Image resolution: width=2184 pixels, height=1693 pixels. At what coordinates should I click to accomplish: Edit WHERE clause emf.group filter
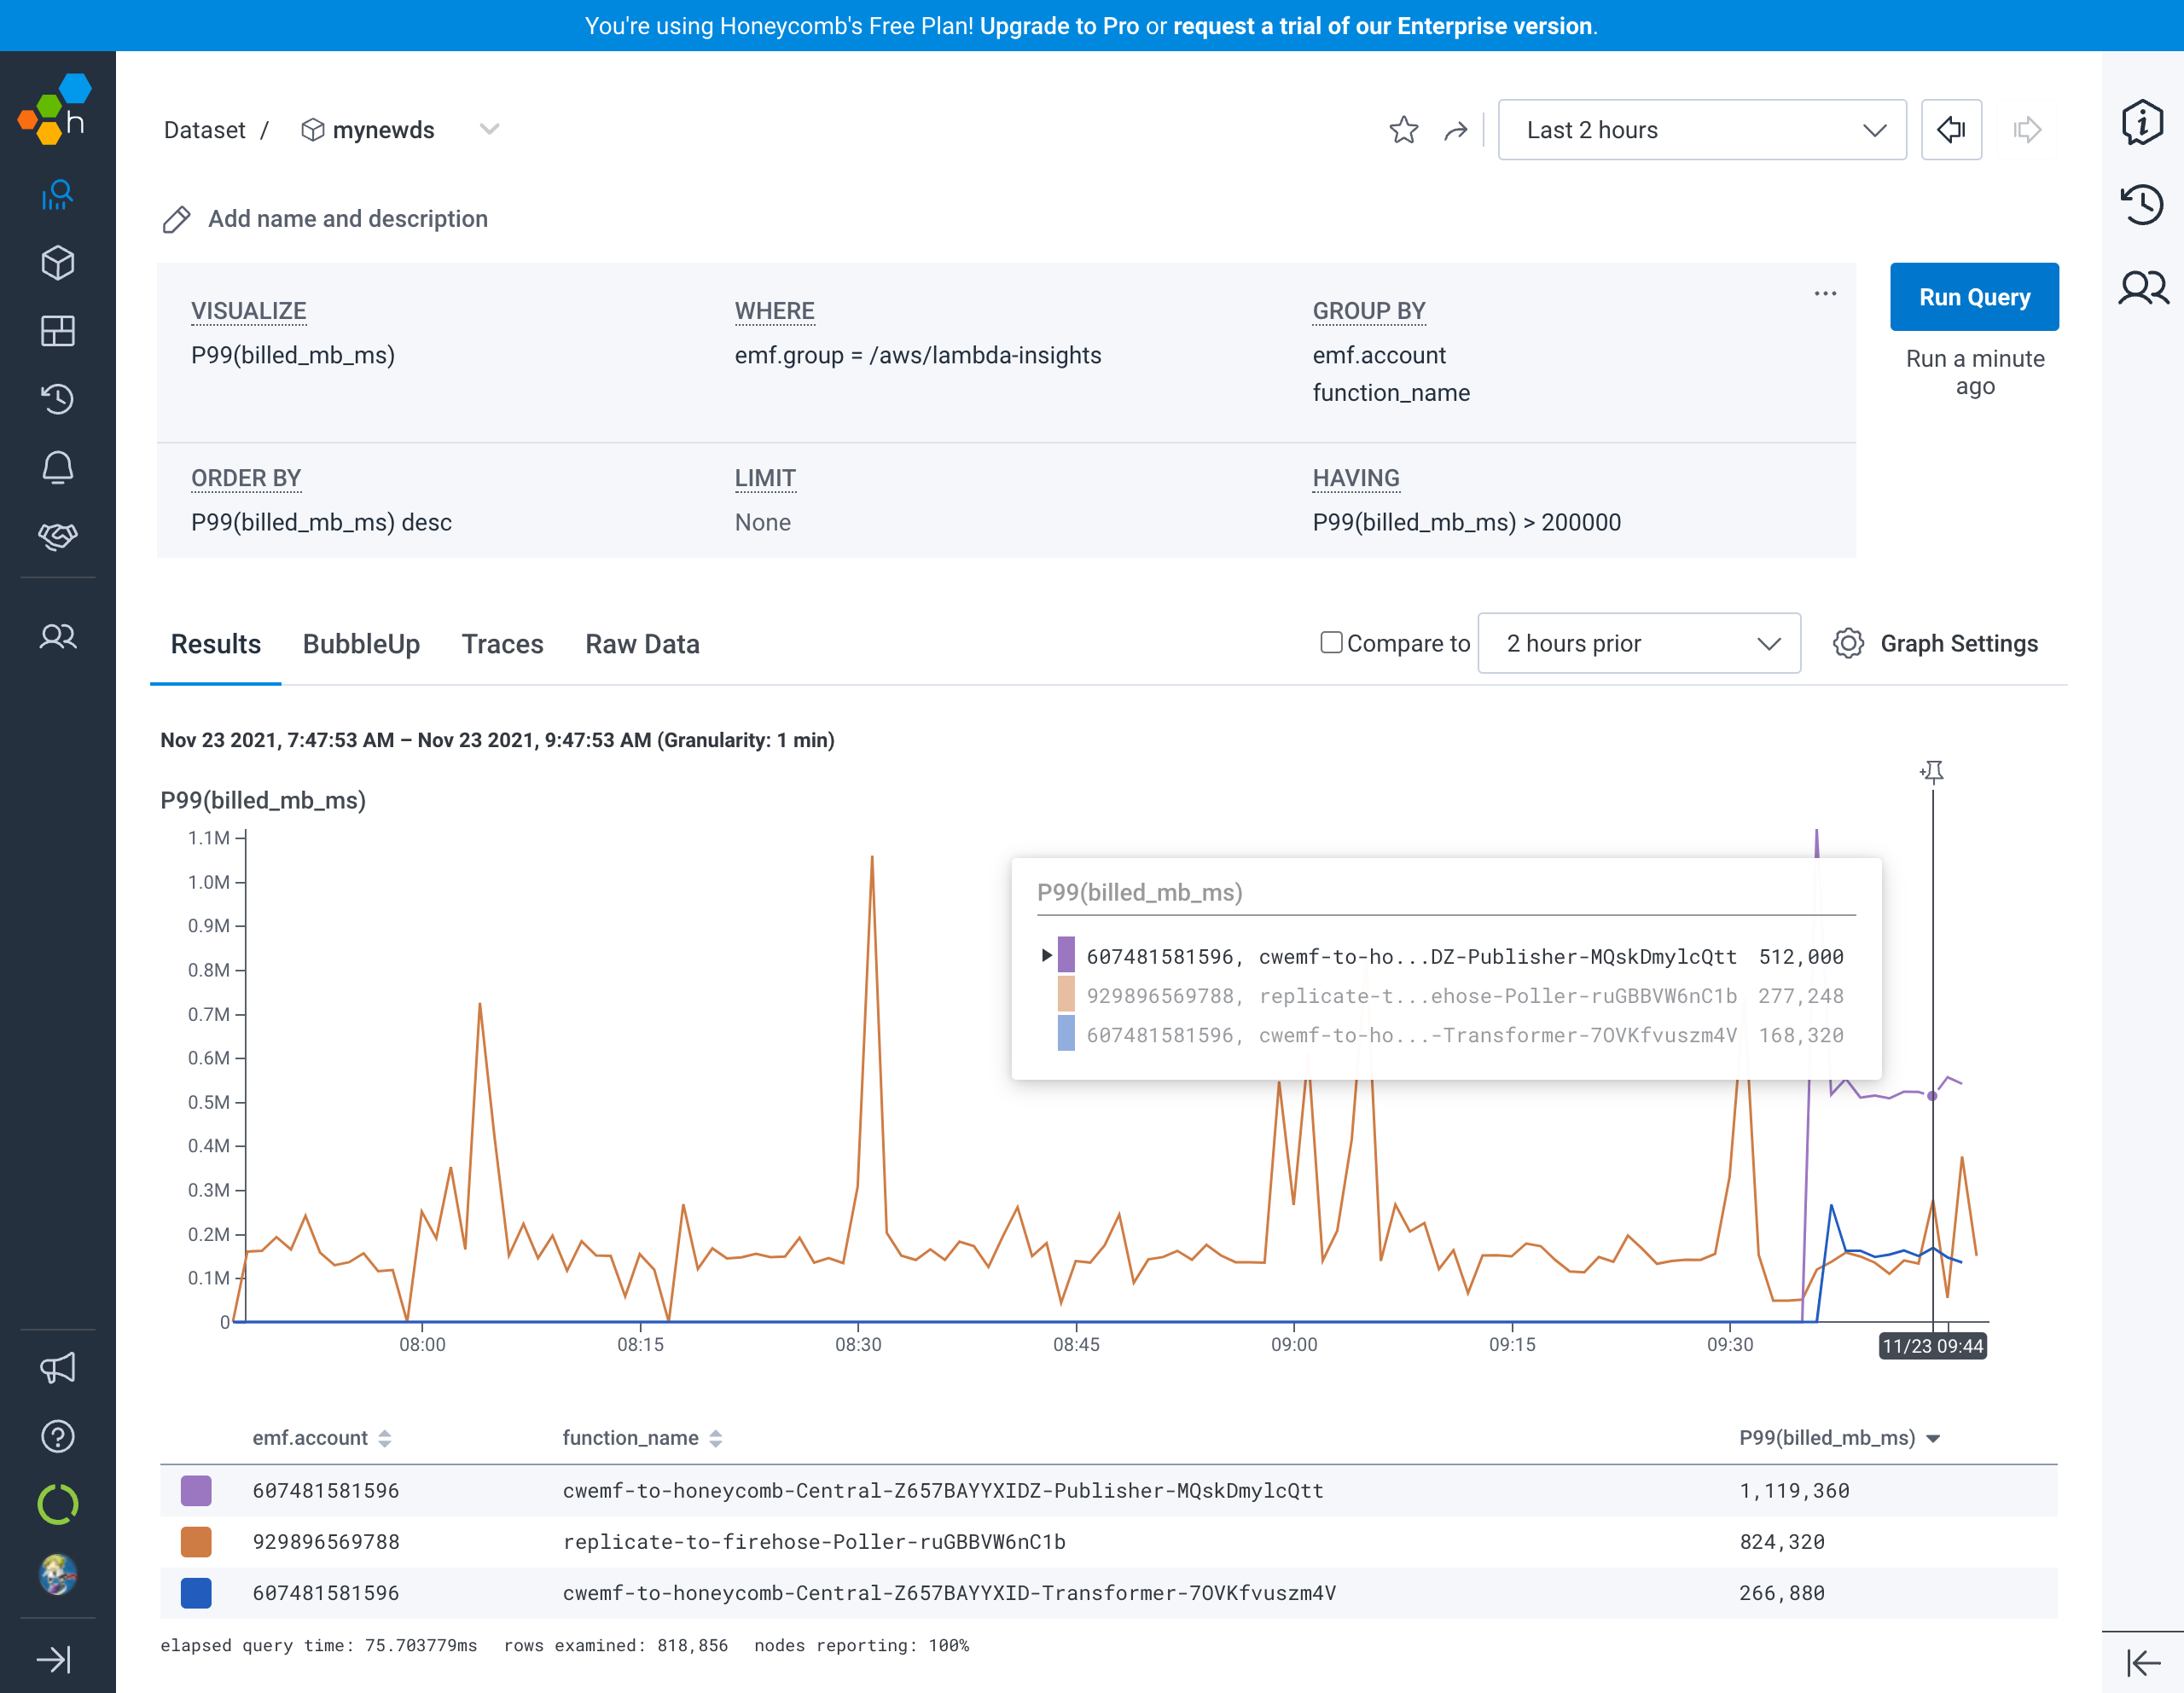(x=917, y=356)
